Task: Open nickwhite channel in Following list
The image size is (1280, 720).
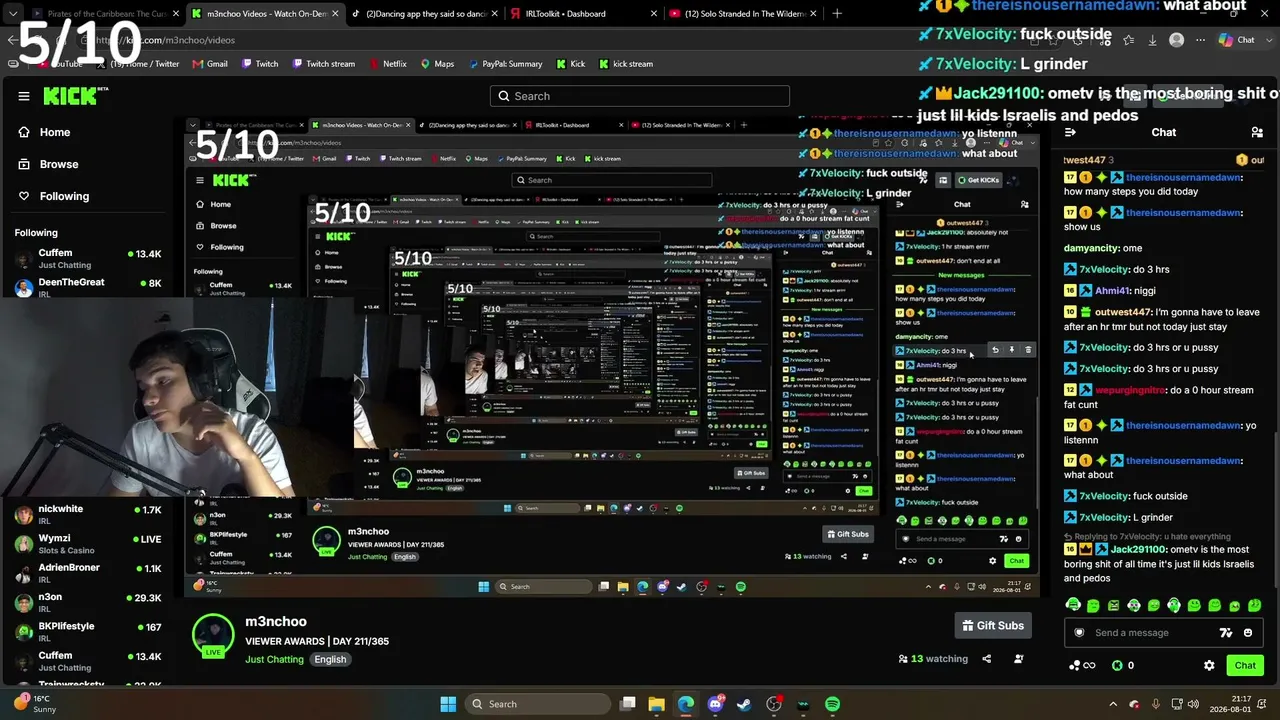Action: [88, 514]
